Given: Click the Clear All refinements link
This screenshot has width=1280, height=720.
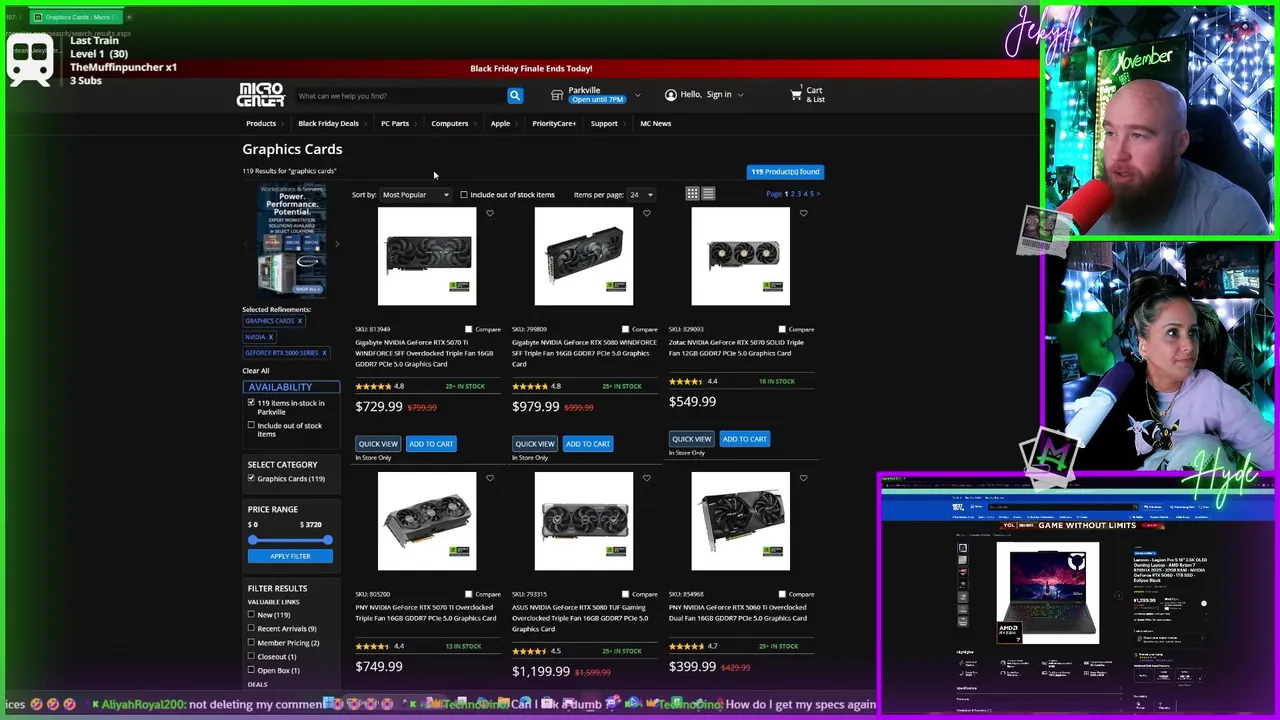Looking at the screenshot, I should pos(256,370).
